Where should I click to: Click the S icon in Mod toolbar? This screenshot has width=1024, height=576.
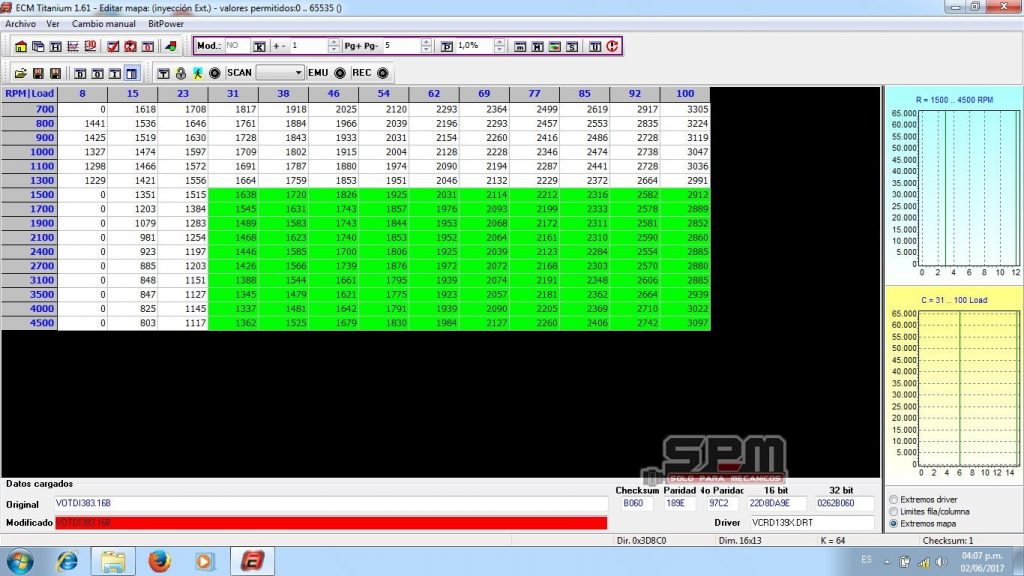pyautogui.click(x=572, y=46)
